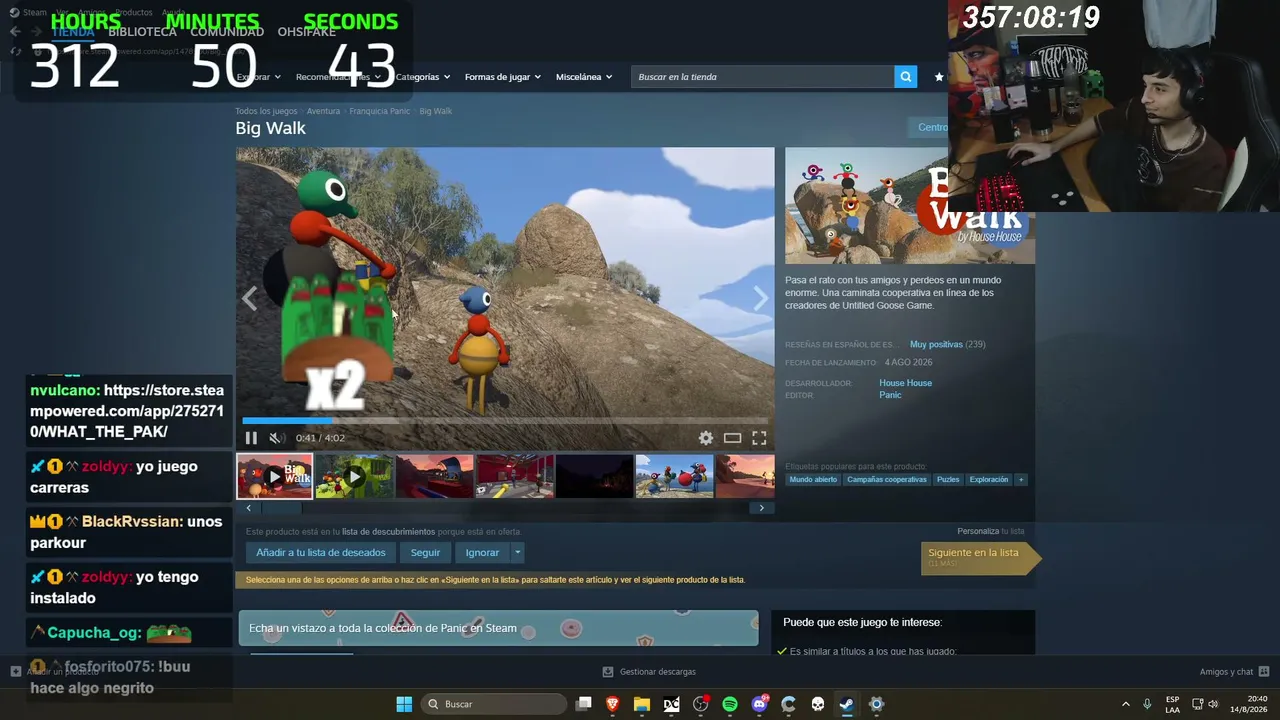
Task: Click the star icon next to store search
Action: 938,77
